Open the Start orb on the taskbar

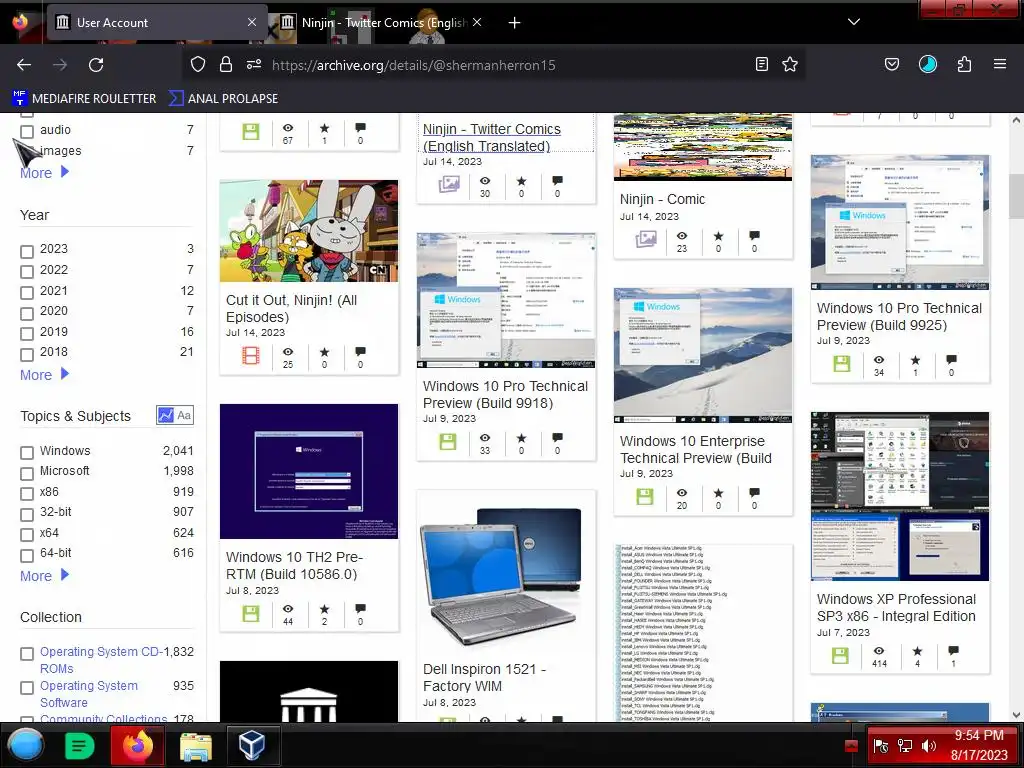26,745
